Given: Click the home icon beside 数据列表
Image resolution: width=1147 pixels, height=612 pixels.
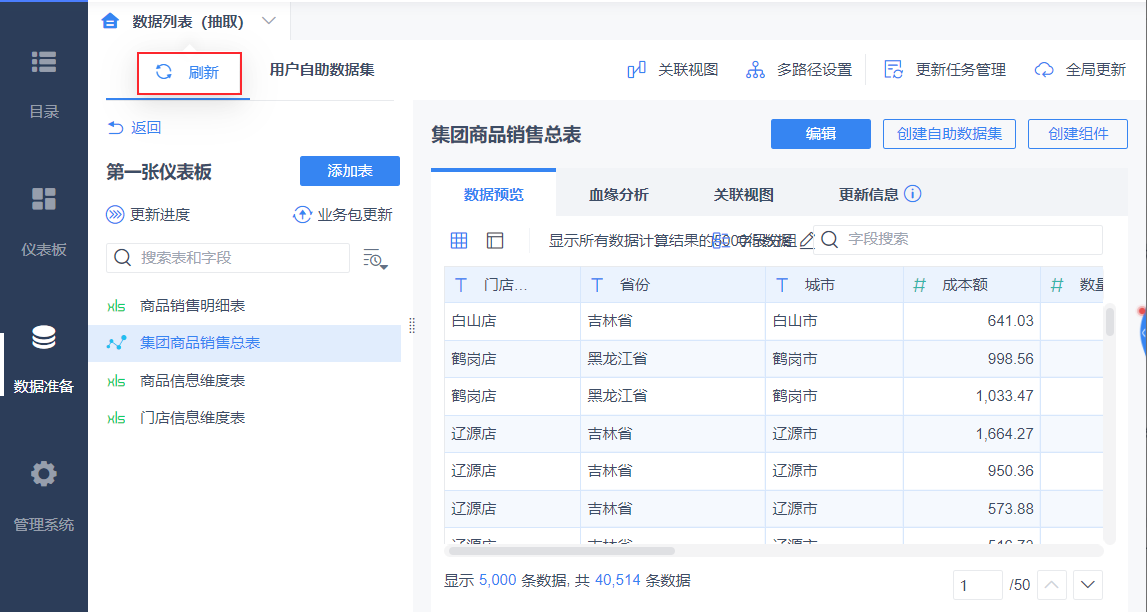Looking at the screenshot, I should point(110,21).
